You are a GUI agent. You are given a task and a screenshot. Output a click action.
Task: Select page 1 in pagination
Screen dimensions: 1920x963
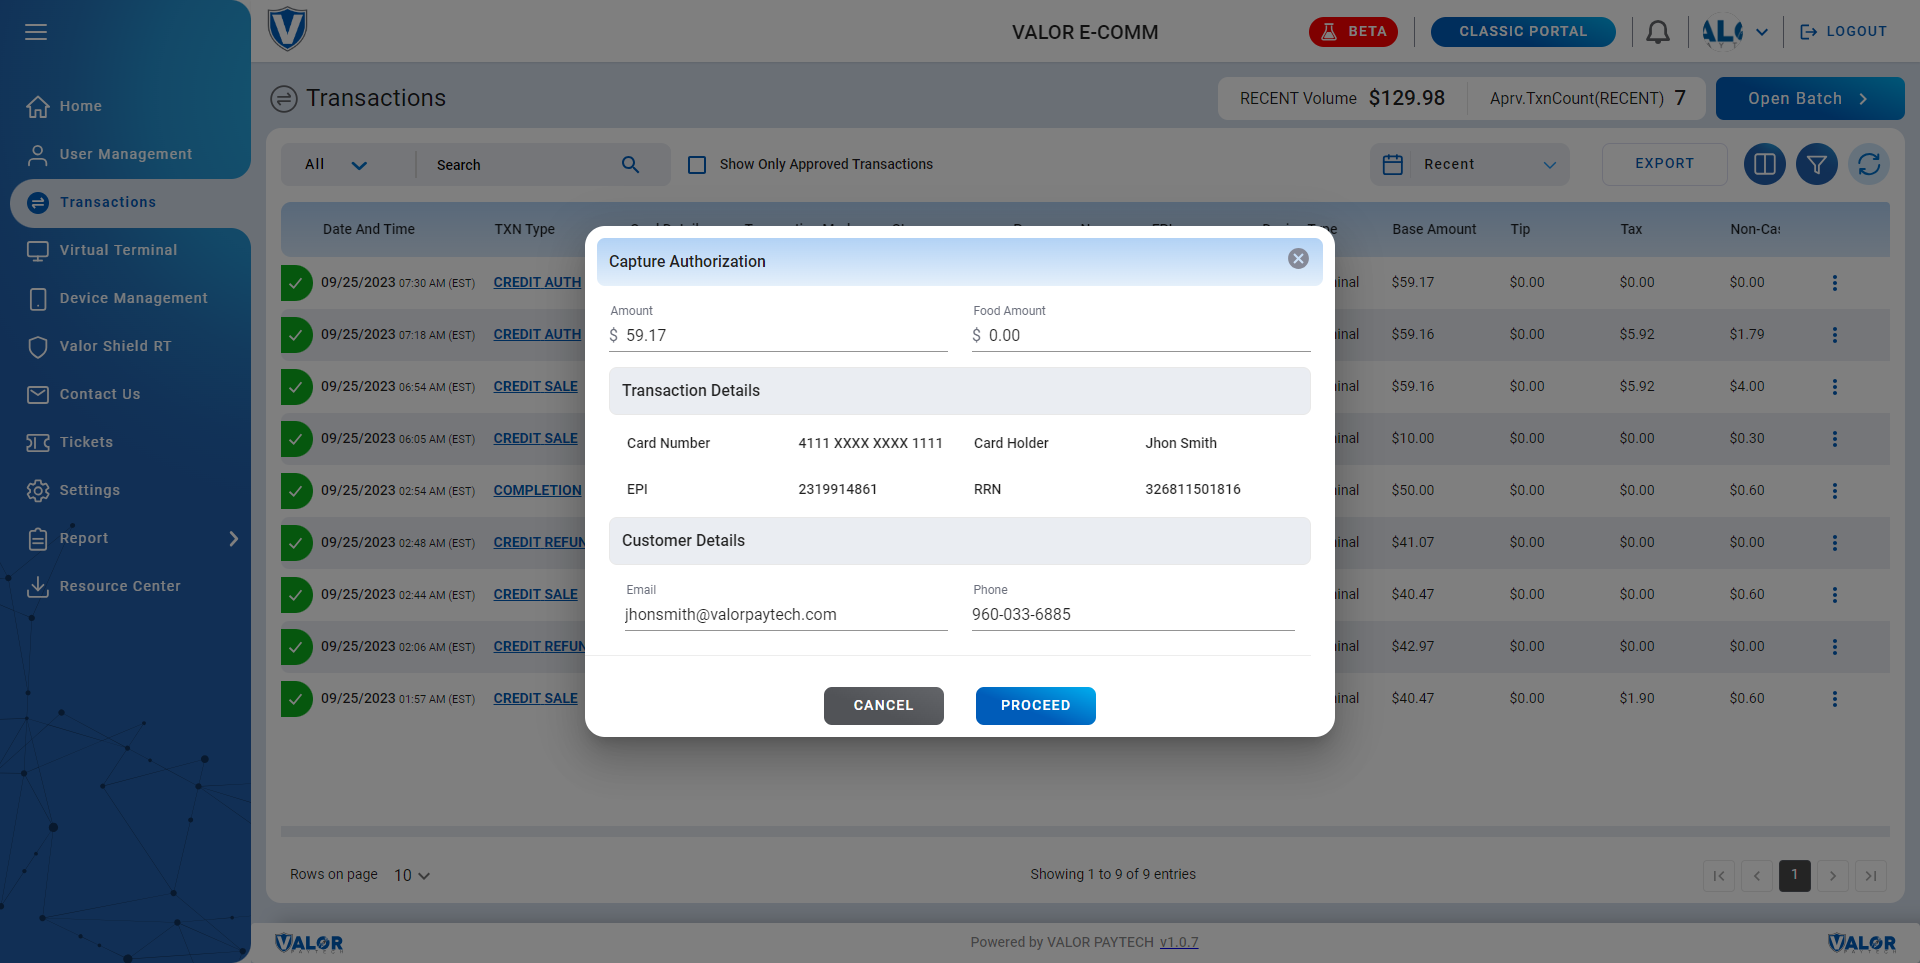[1795, 876]
